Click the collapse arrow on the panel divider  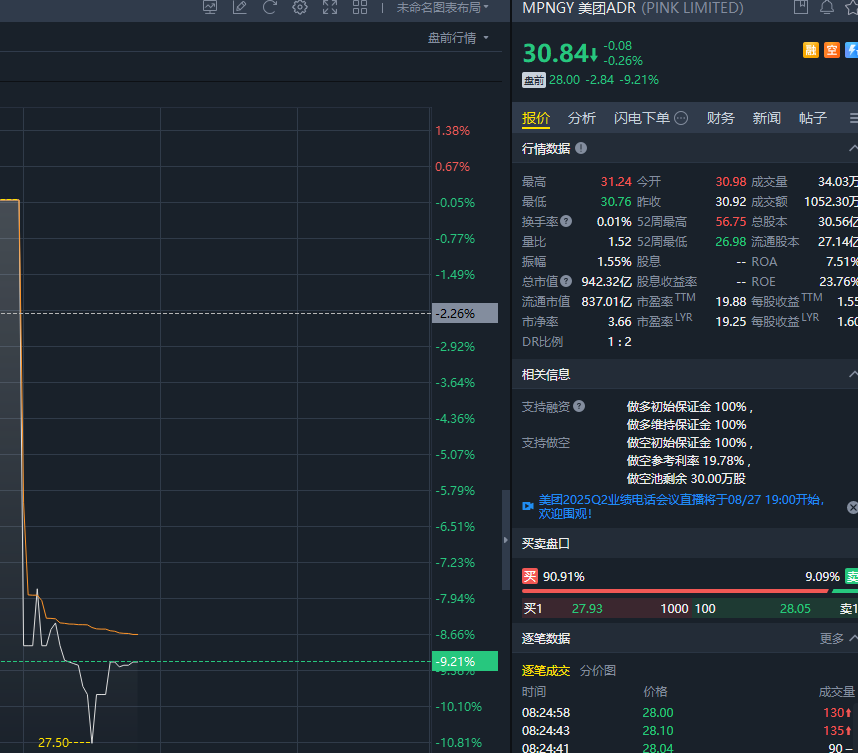point(505,540)
